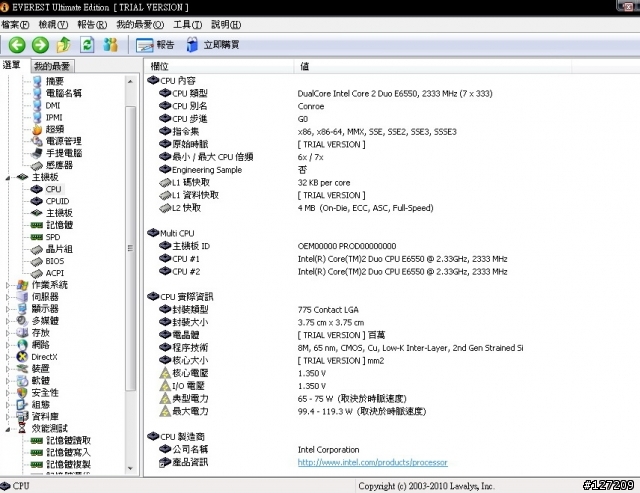Image resolution: width=640 pixels, height=493 pixels.
Task: Open the 報告(R) menu
Action: point(92,25)
